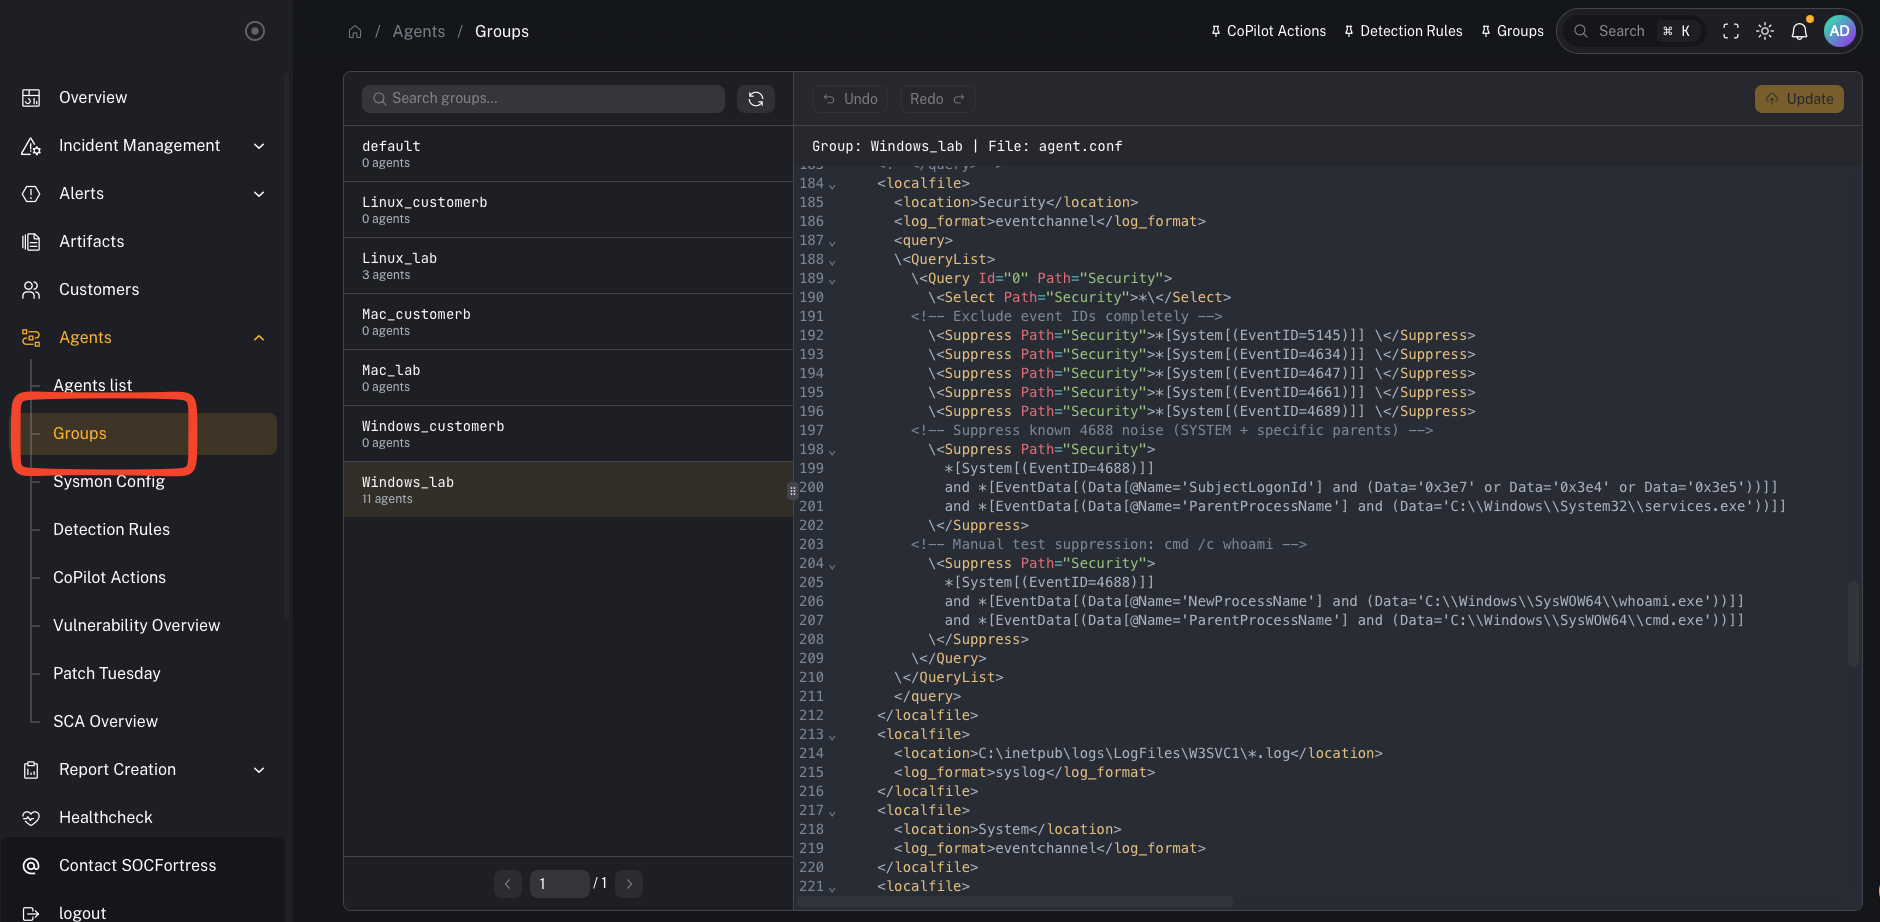This screenshot has width=1880, height=922.
Task: Click the home breadcrumb icon
Action: pyautogui.click(x=355, y=32)
